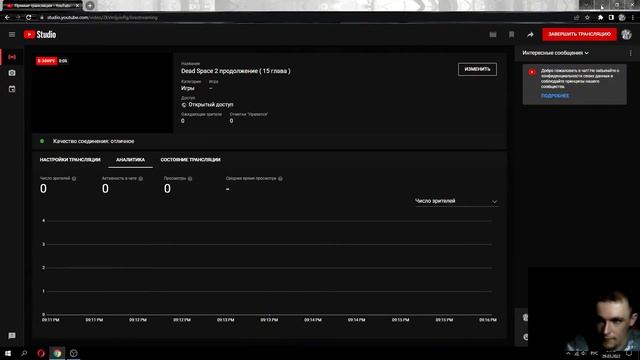Select the Аналитика tab
Screen dimensions: 640x360
click(x=130, y=160)
